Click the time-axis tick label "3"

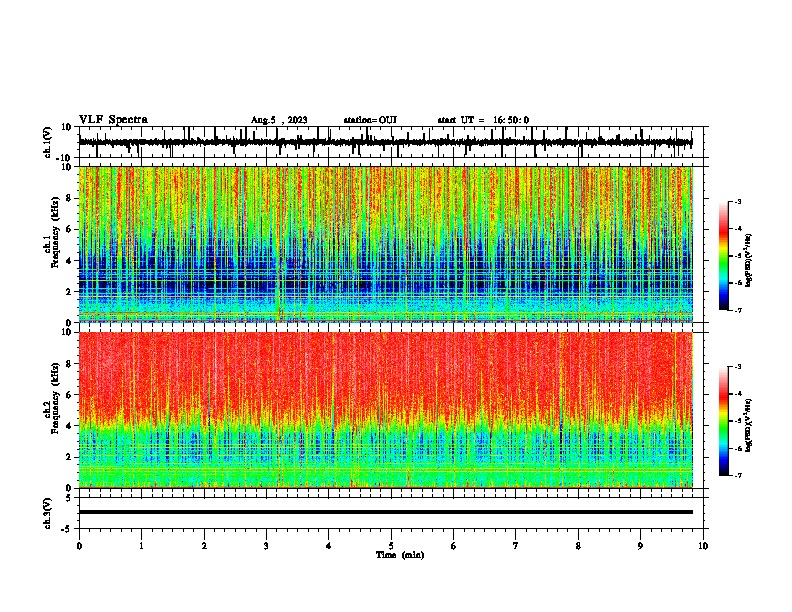coord(266,546)
